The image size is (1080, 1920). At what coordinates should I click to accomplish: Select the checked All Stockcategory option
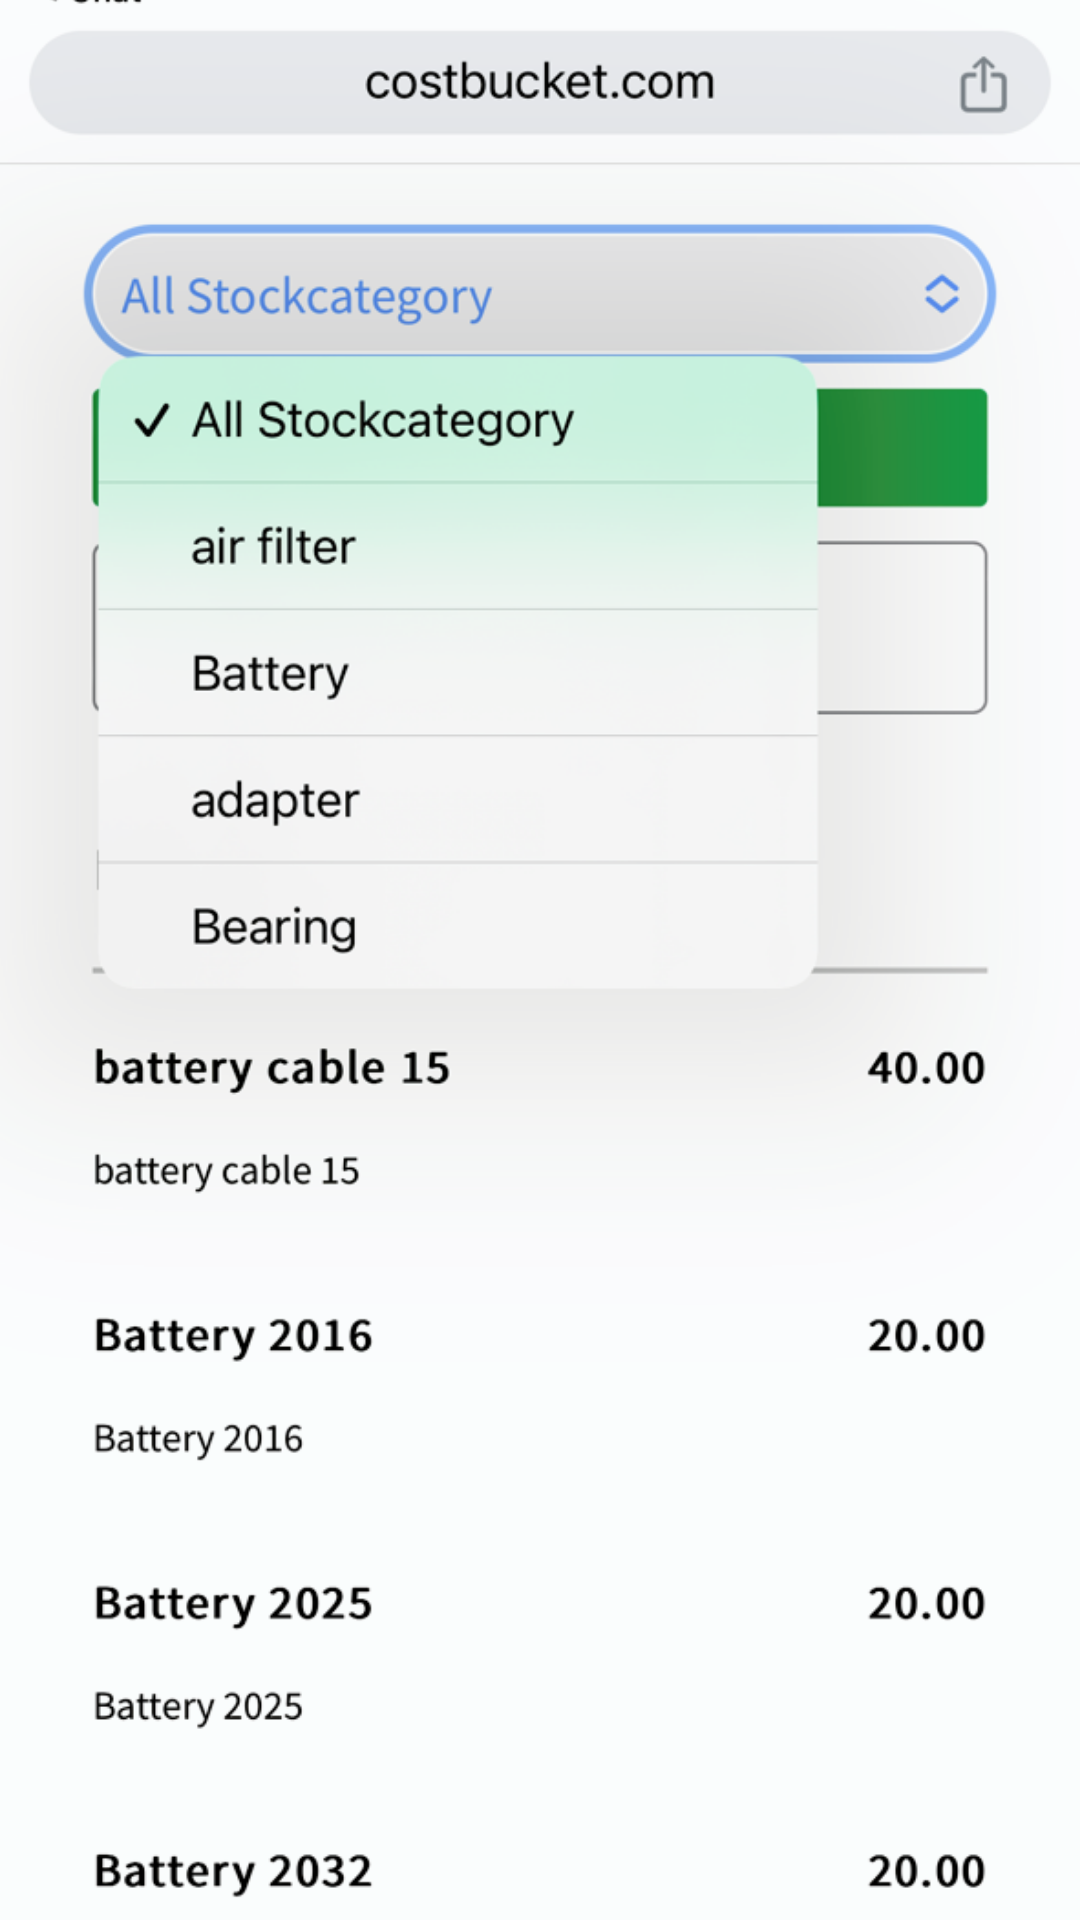[x=382, y=421]
